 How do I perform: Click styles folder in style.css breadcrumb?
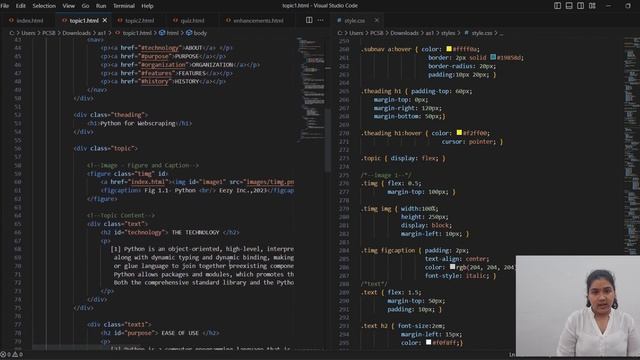tap(447, 33)
